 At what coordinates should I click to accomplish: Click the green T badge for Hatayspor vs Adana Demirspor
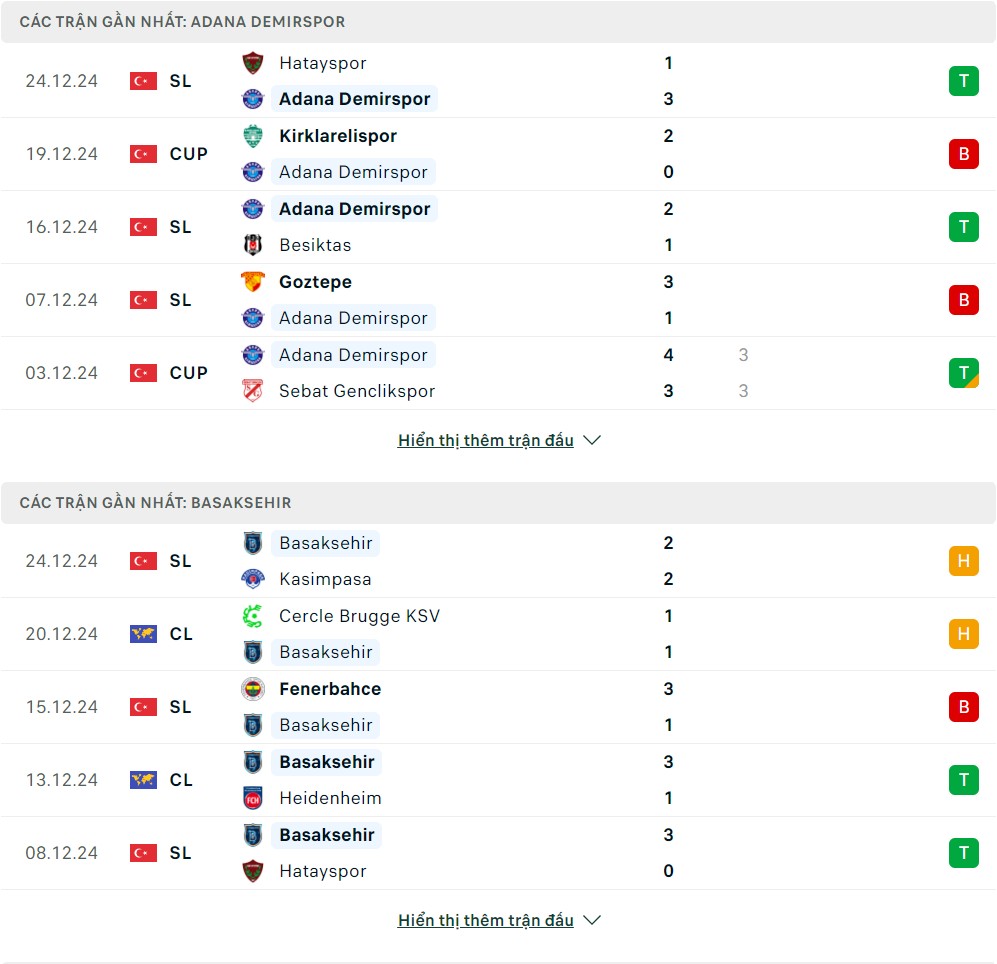point(963,81)
